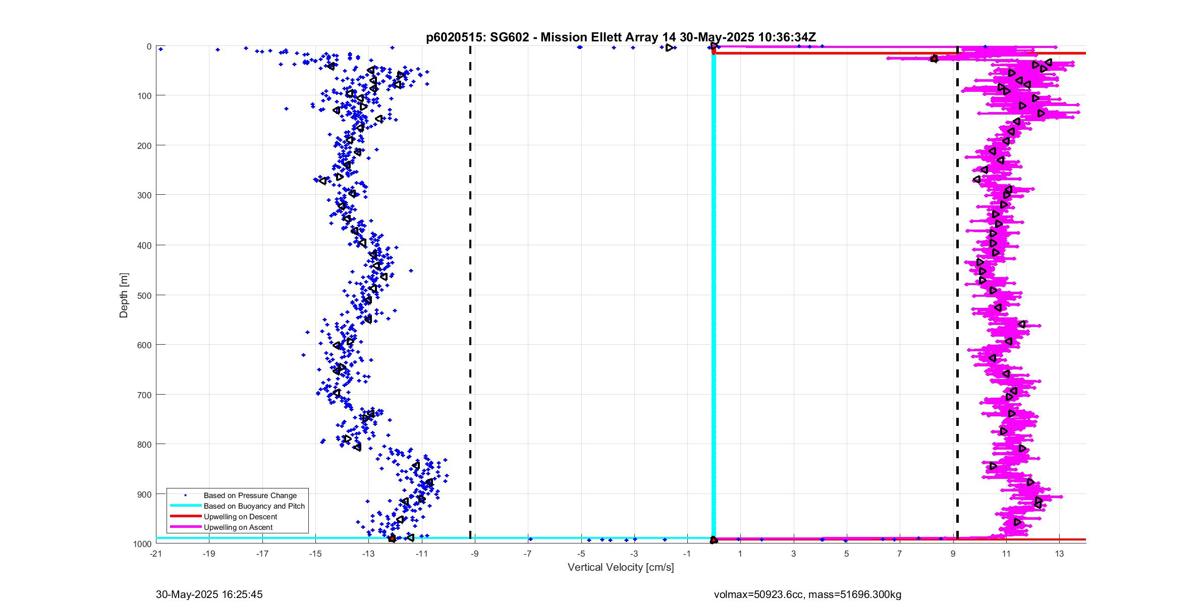Click y-axis tick label '100'
1200x611 pixels.
click(x=143, y=96)
